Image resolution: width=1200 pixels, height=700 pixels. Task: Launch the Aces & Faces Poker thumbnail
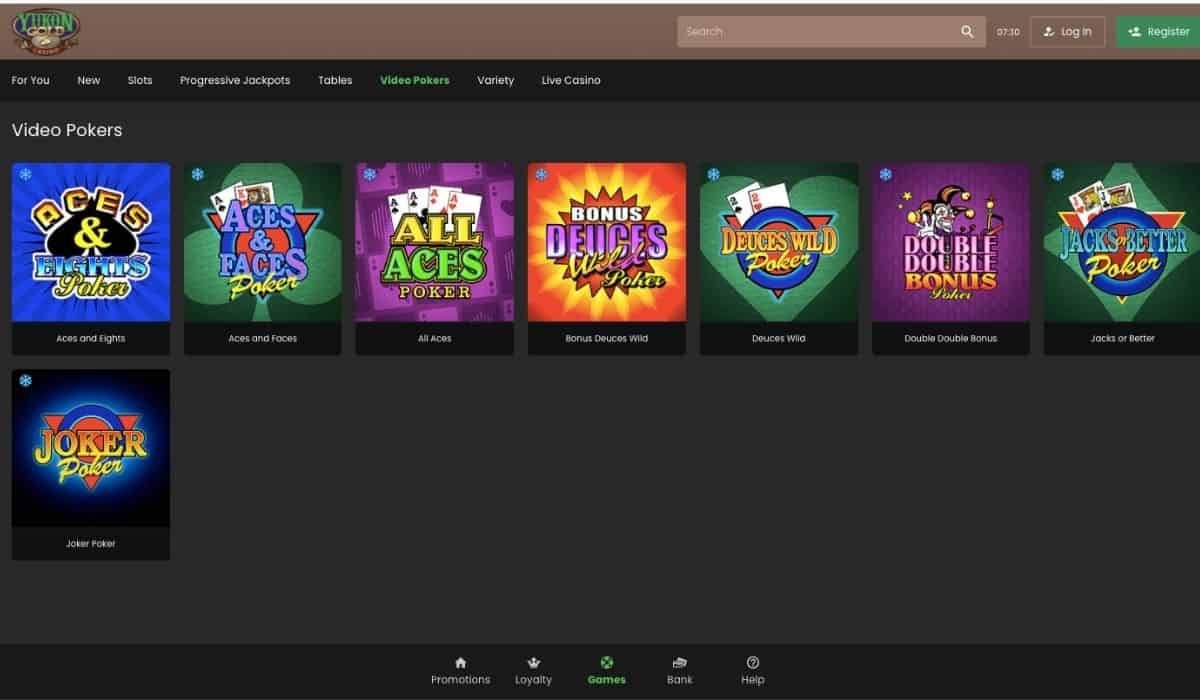[263, 242]
